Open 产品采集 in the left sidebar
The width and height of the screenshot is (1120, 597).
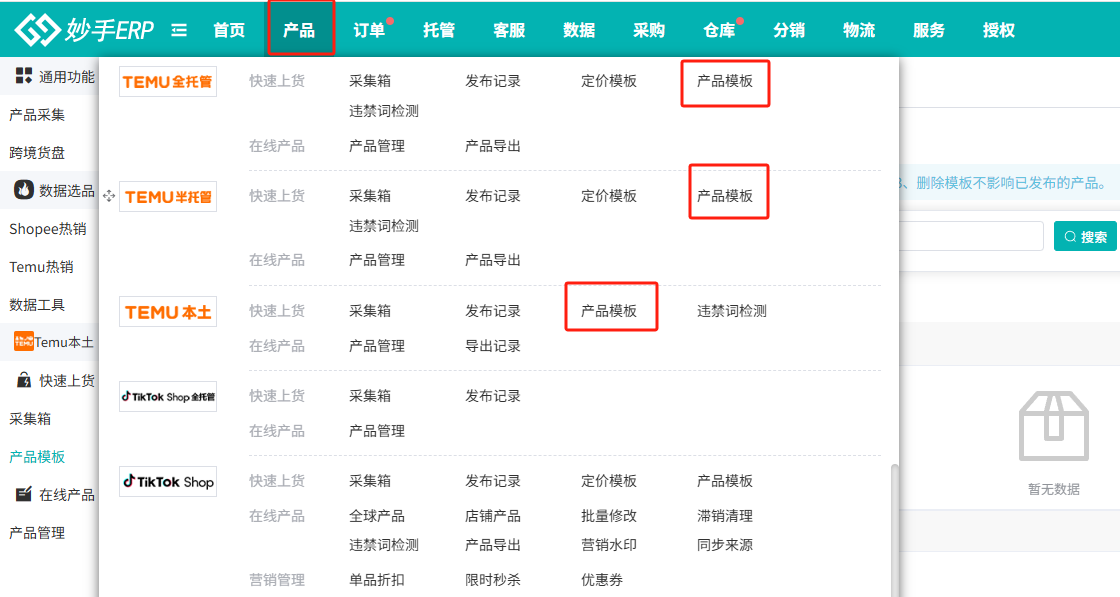click(37, 114)
